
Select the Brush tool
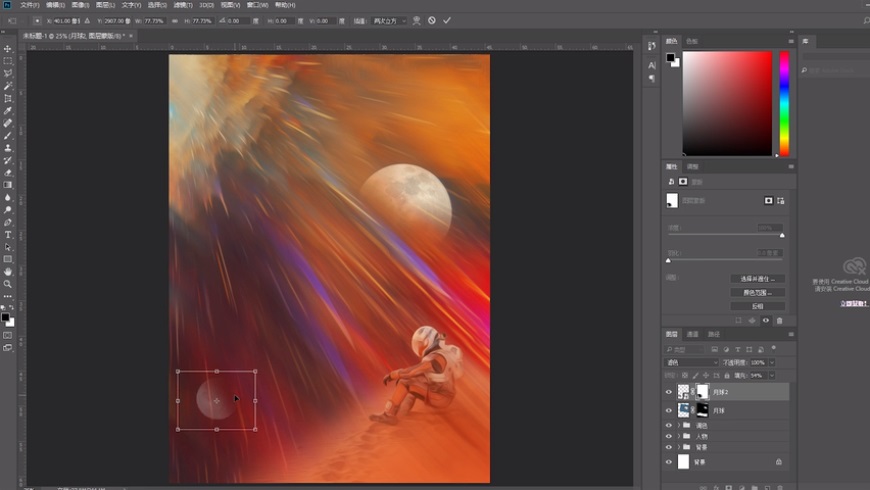point(8,135)
